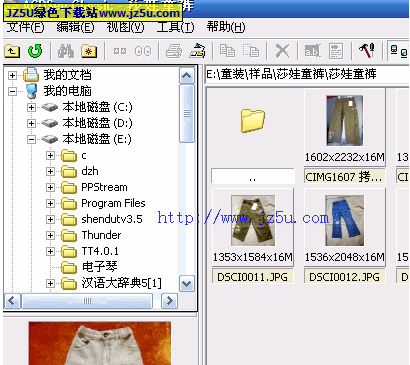410x365 pixels.
Task: Select the 汉语大辞典5[1] folder
Action: [x=122, y=283]
